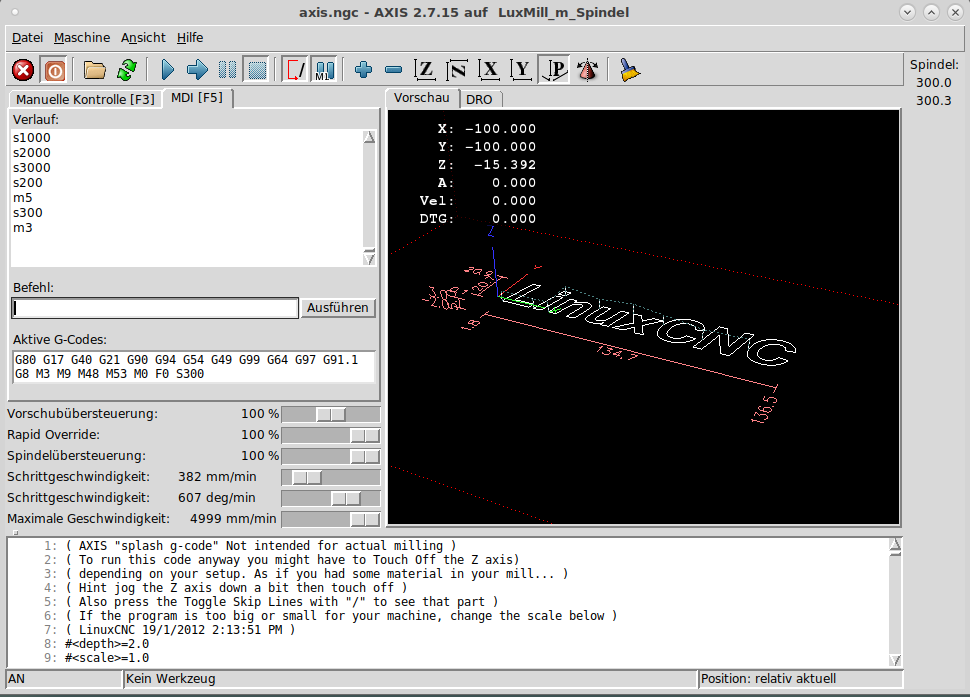Reload the current file with the green arrows
This screenshot has height=697, width=970.
(x=127, y=70)
